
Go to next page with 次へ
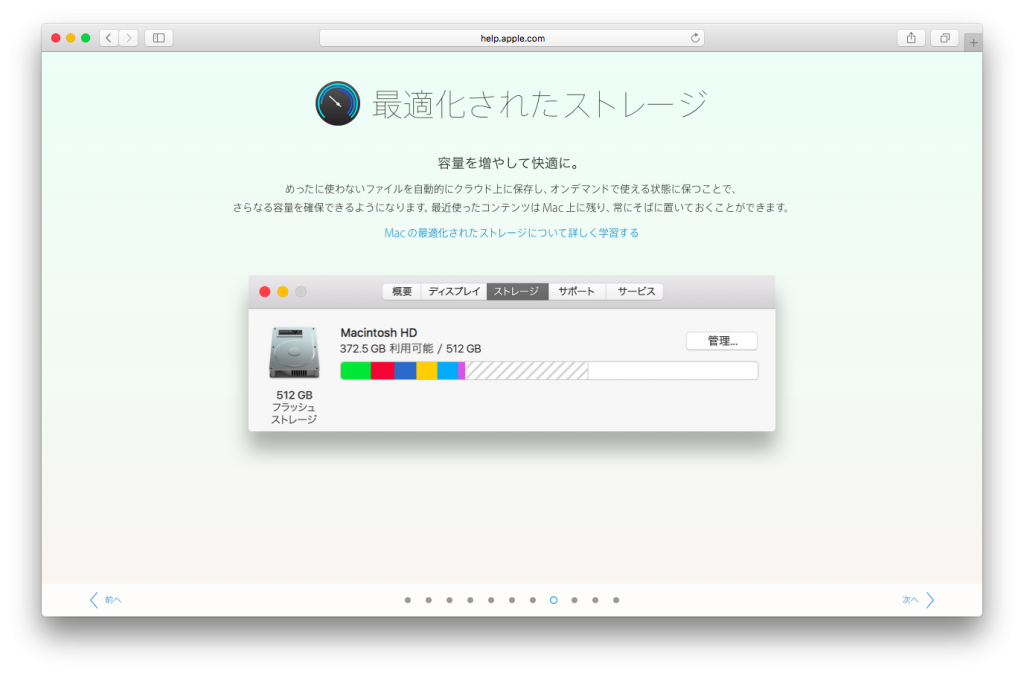click(x=918, y=600)
